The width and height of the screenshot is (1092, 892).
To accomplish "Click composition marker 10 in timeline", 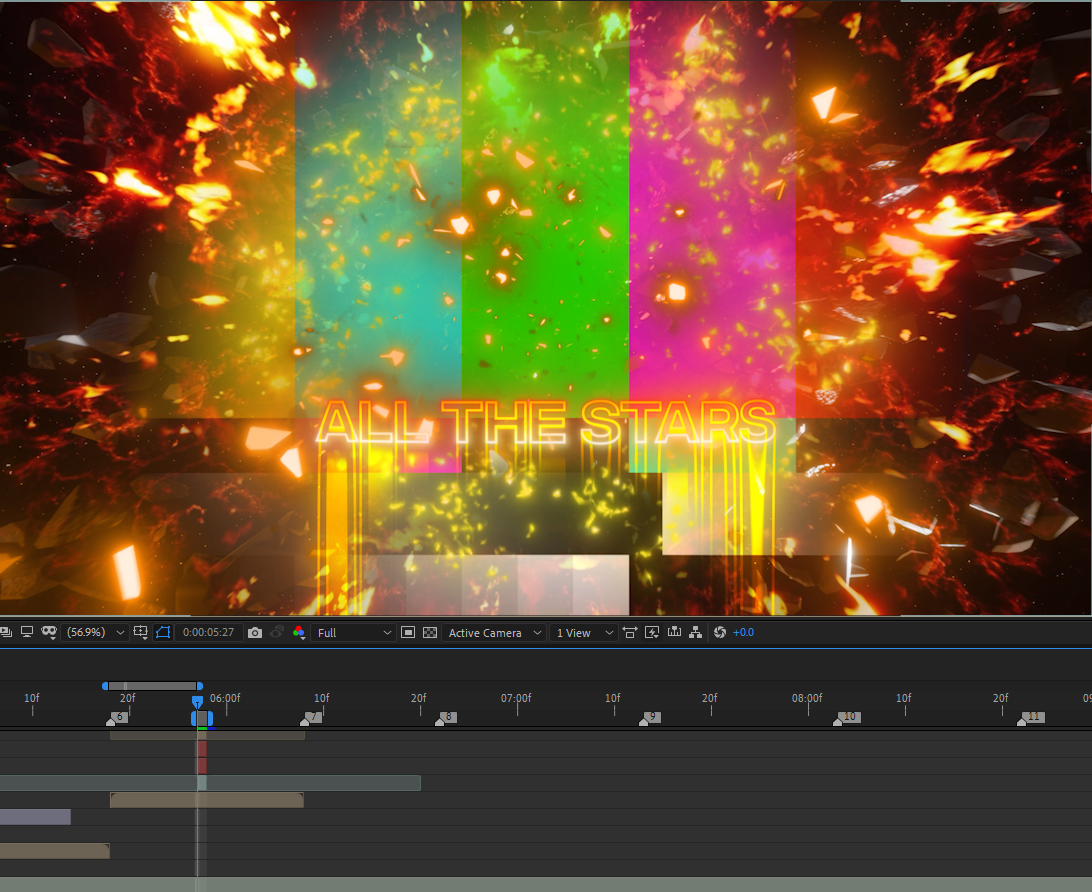I will click(847, 718).
